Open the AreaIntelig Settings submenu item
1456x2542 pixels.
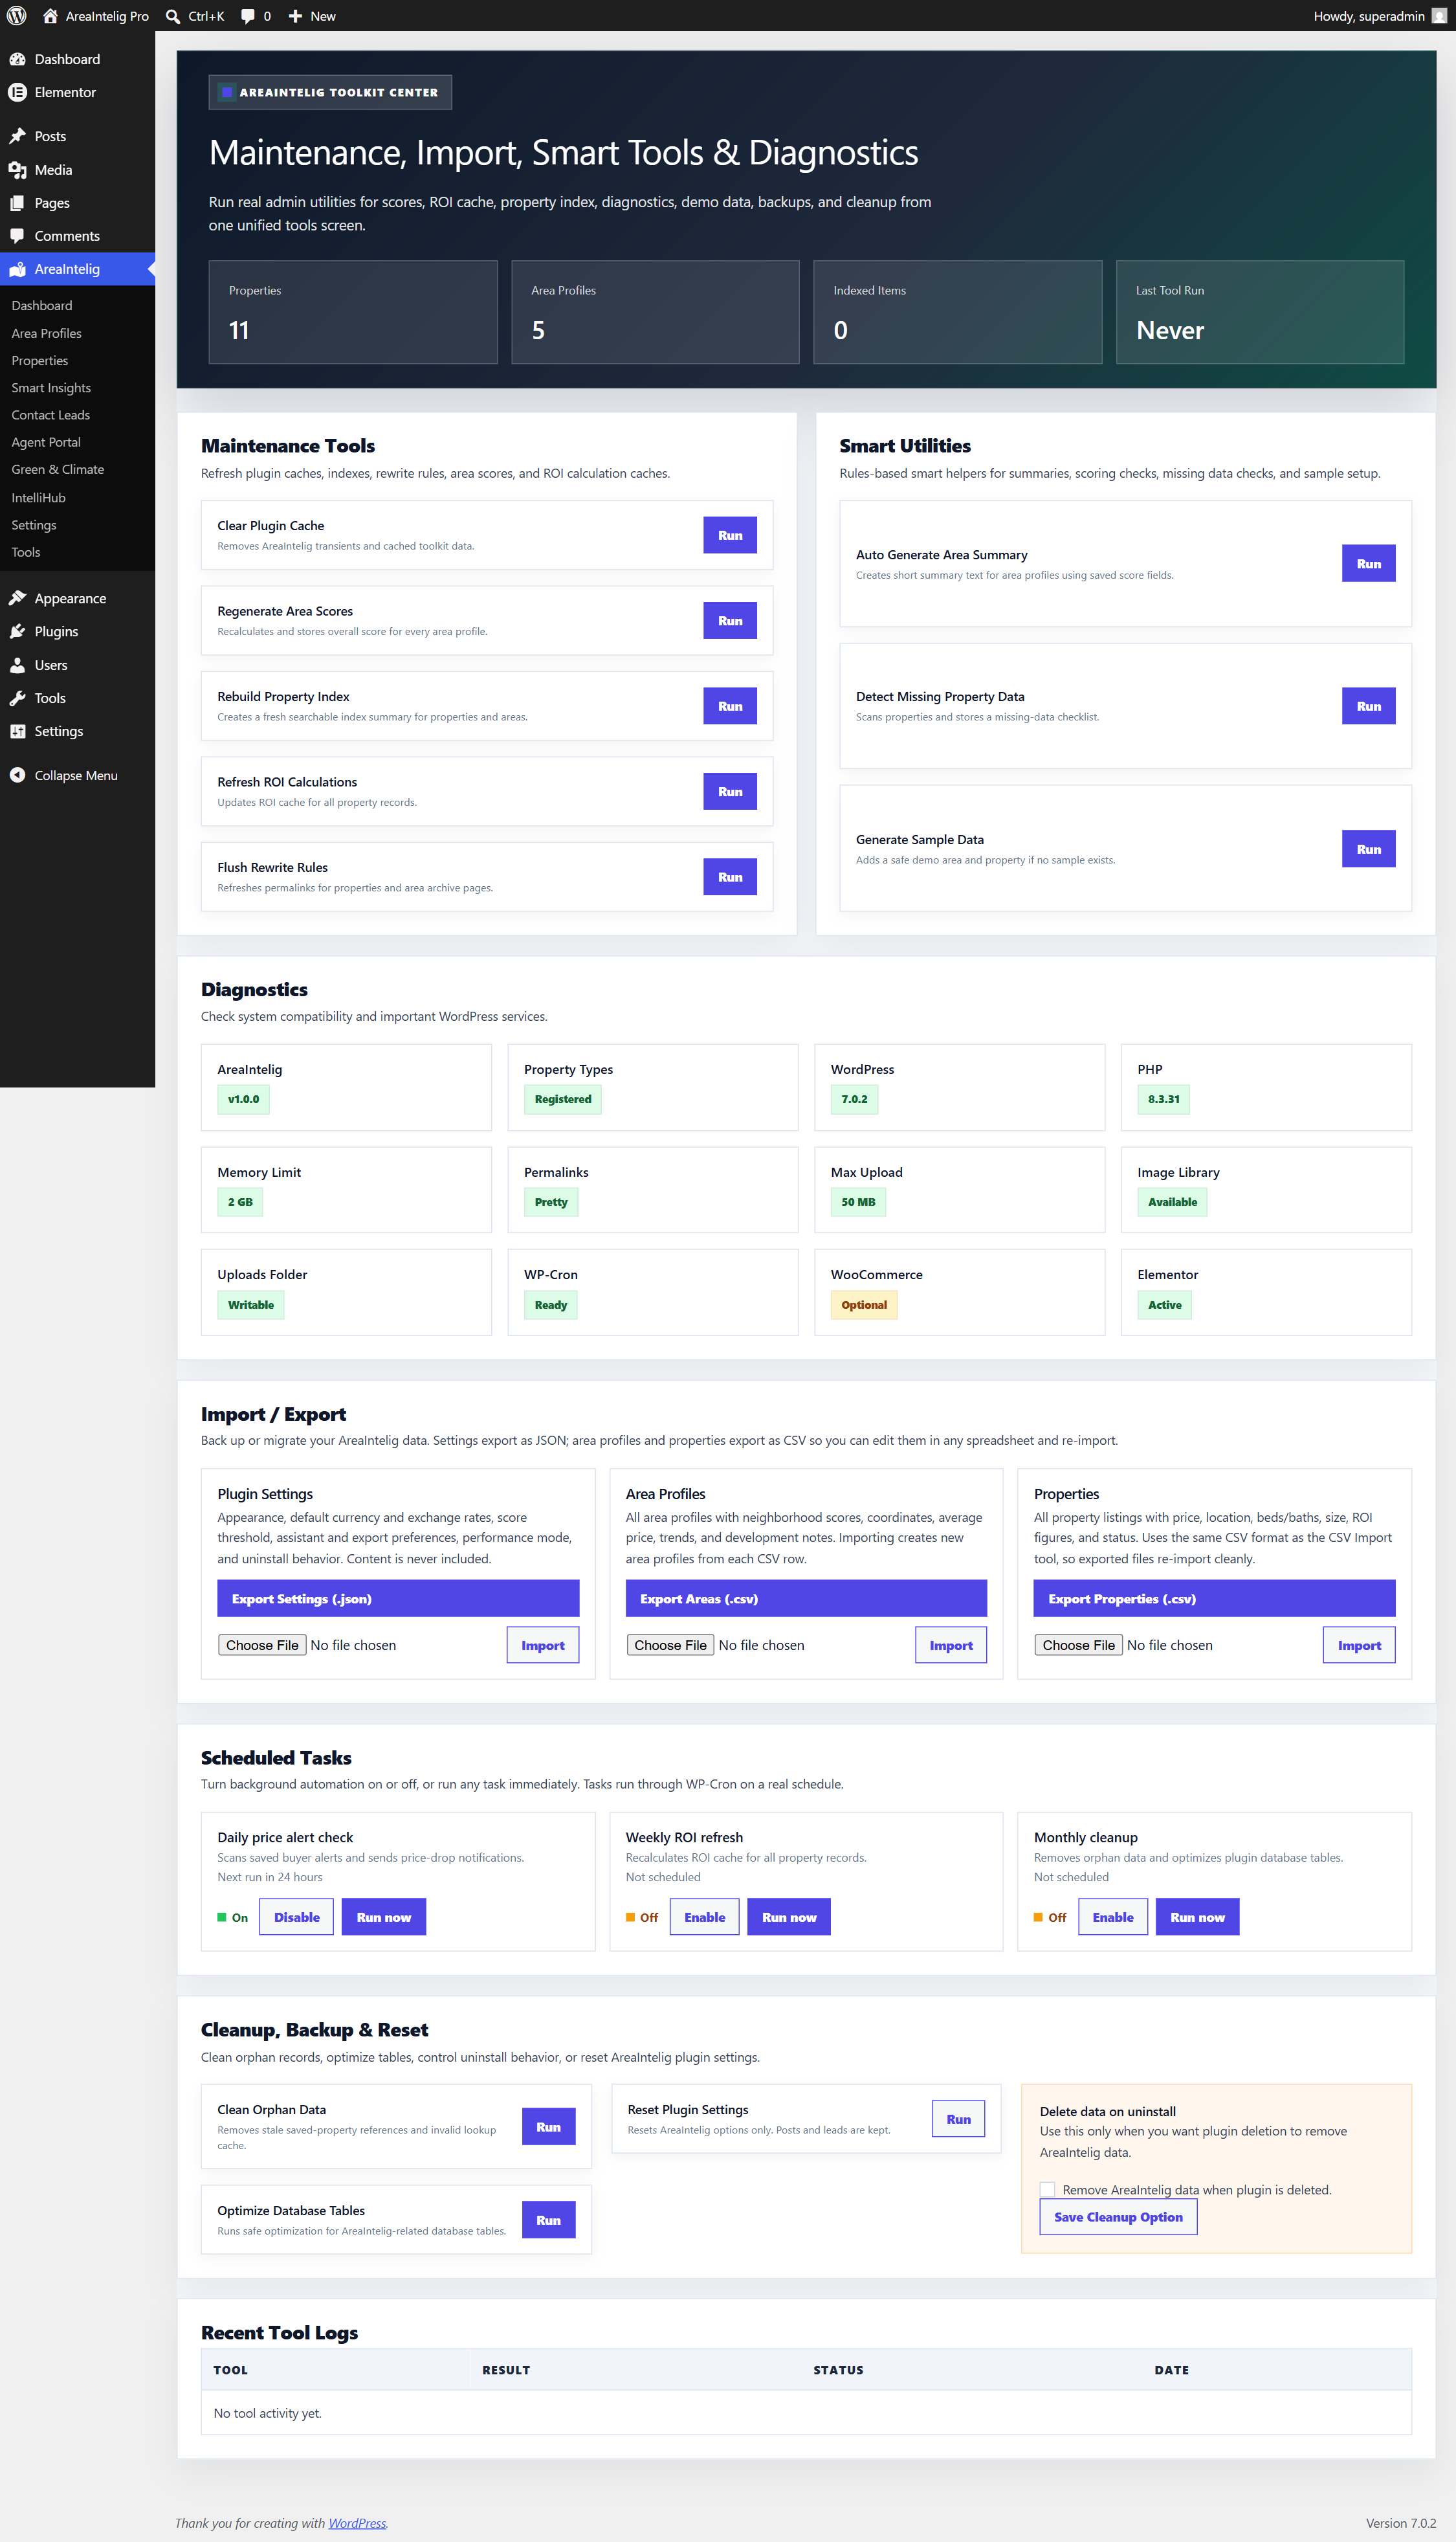[x=34, y=525]
